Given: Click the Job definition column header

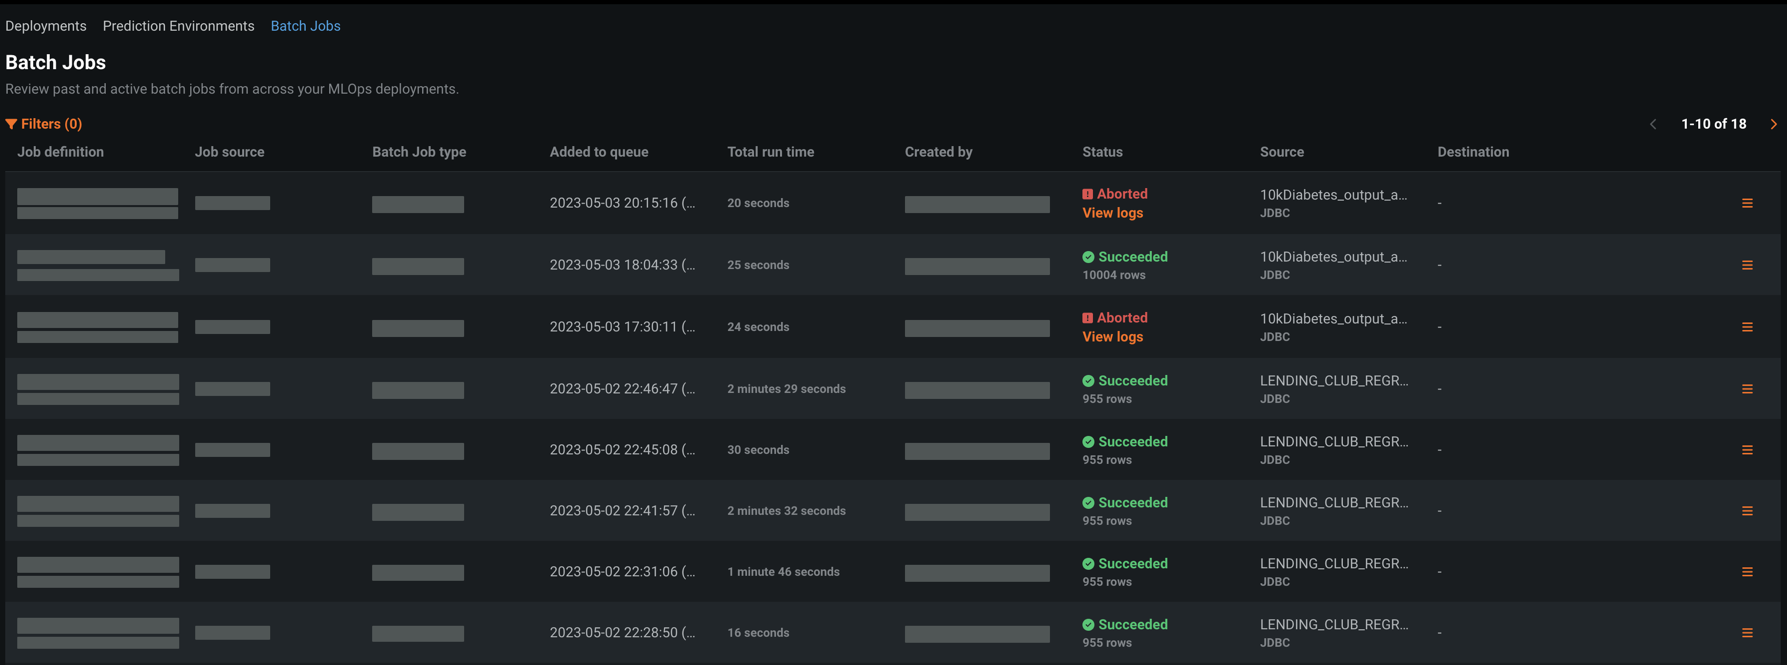Looking at the screenshot, I should click(x=60, y=152).
